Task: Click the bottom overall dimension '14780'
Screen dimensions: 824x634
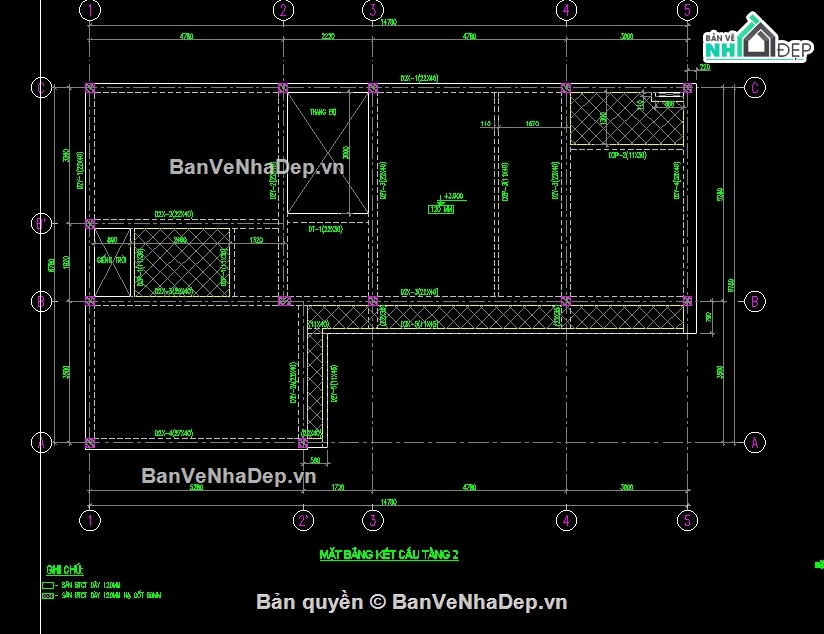Action: click(x=388, y=503)
